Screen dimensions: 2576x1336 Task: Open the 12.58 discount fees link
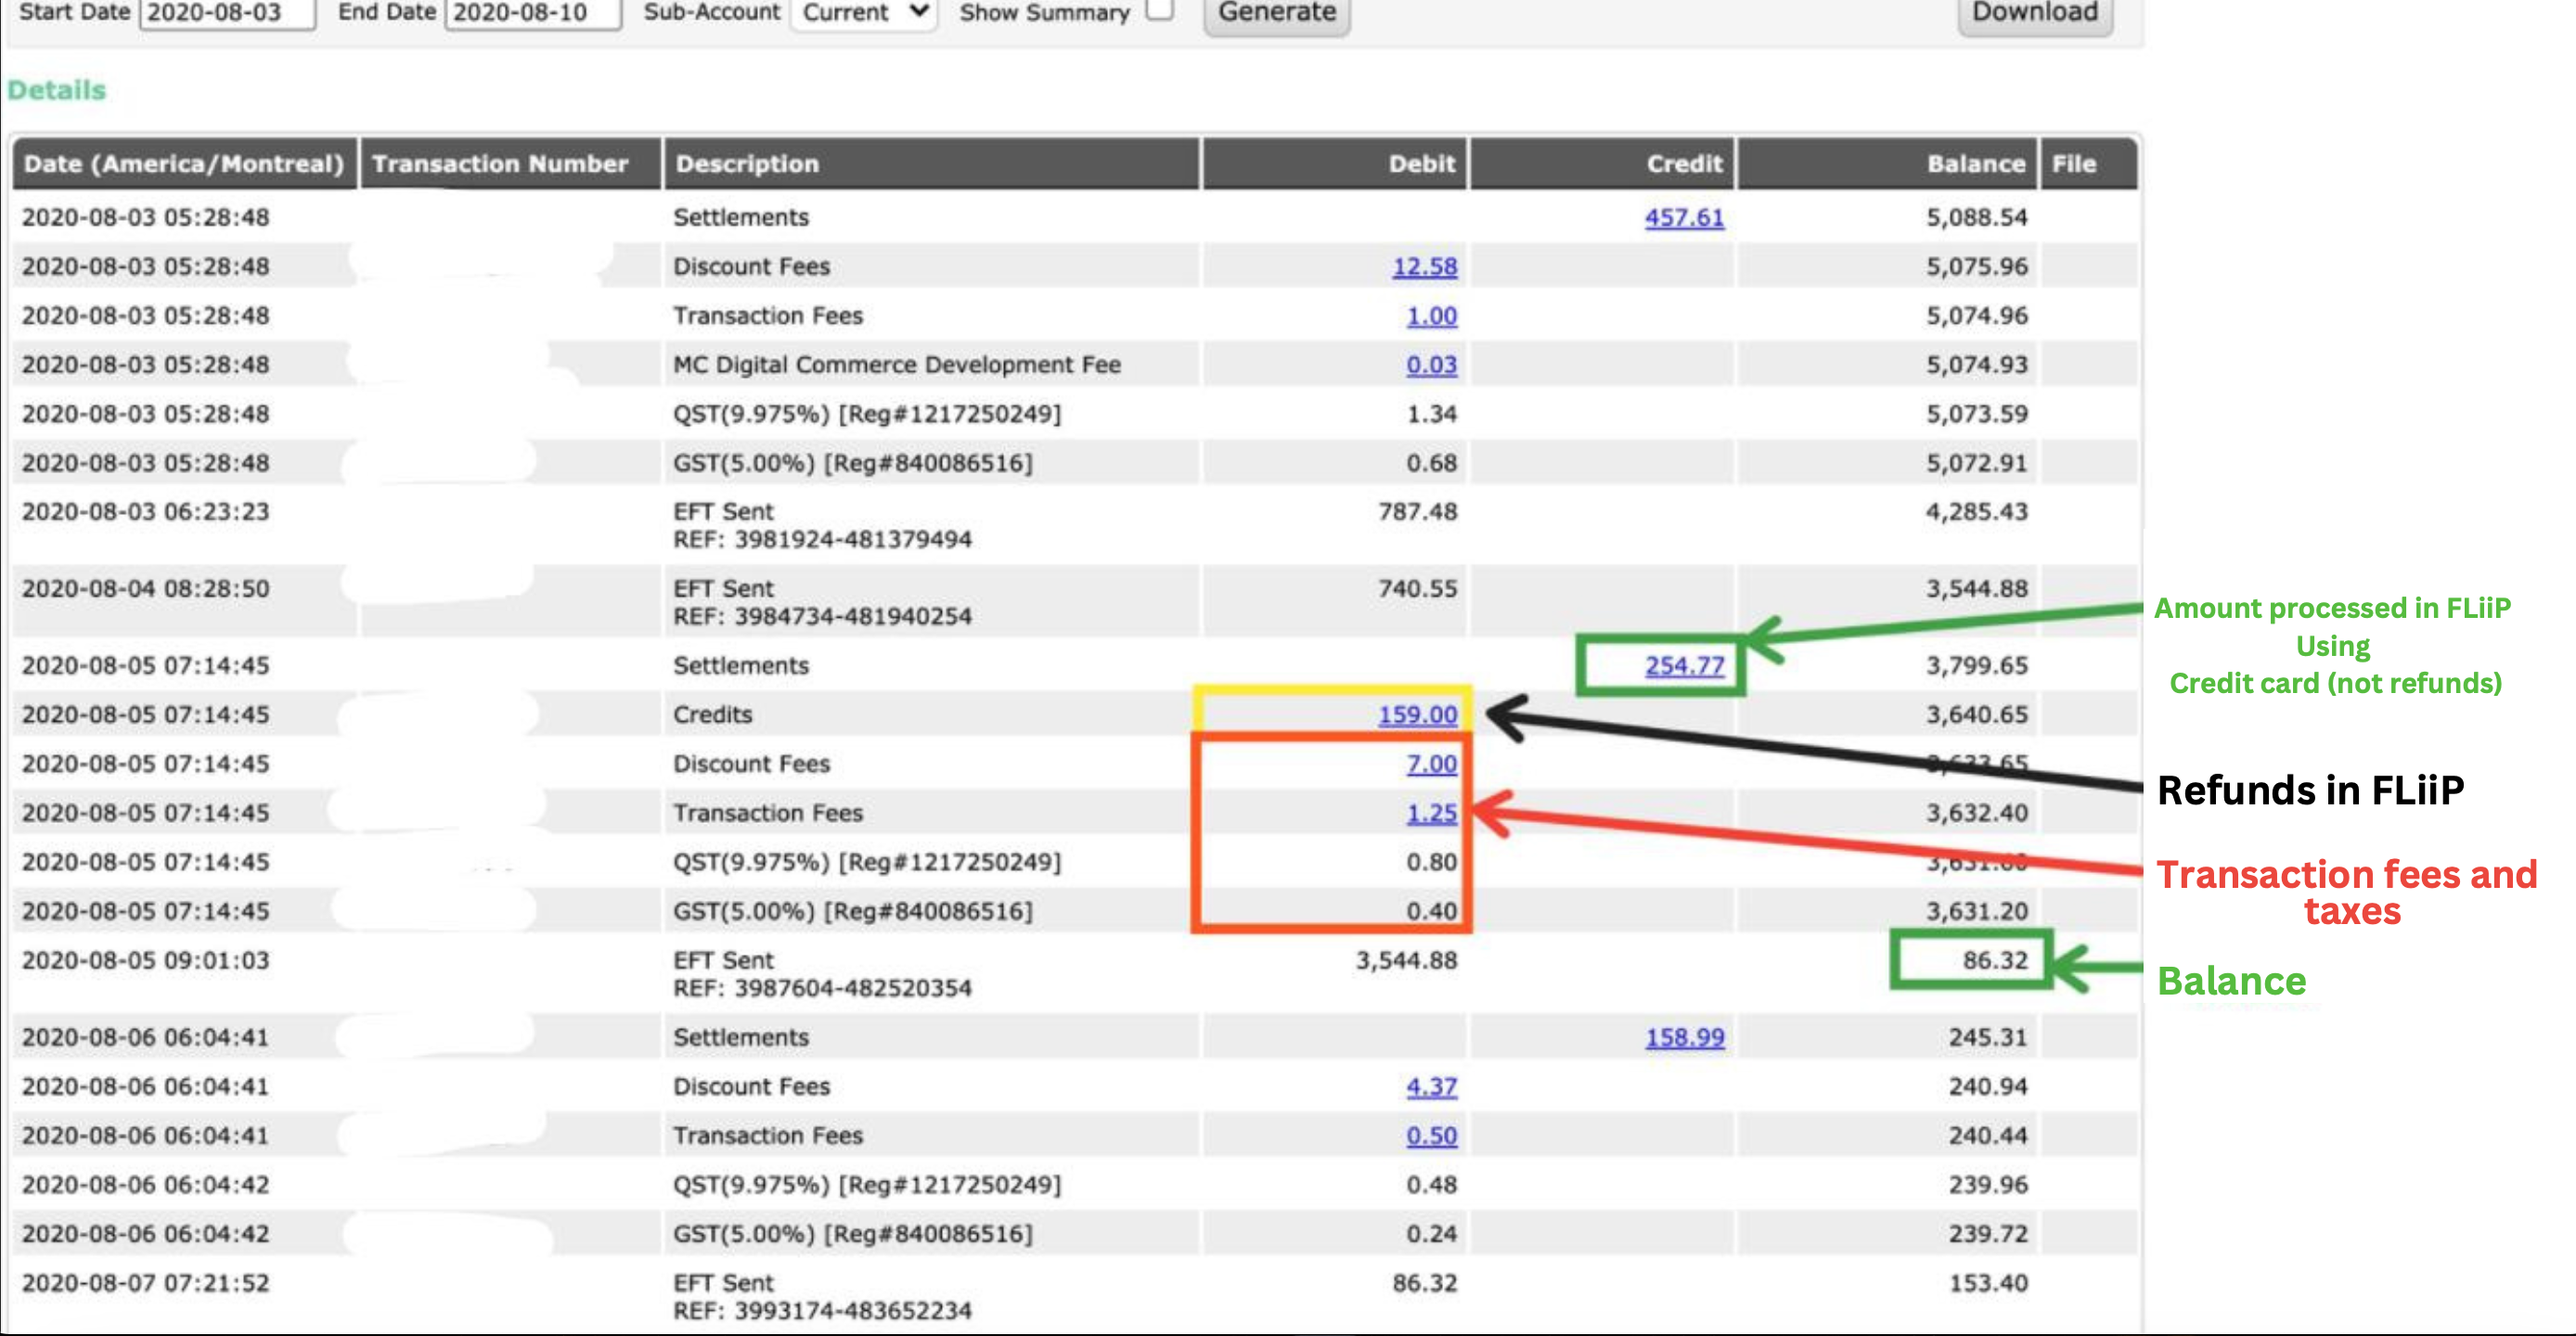[x=1424, y=266]
